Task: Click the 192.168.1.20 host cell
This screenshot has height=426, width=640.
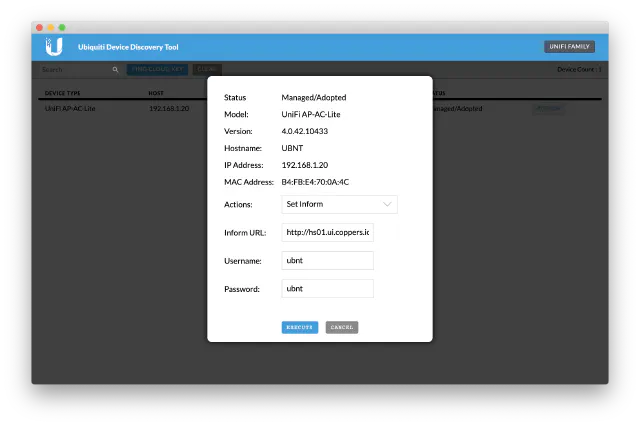Action: 168,108
